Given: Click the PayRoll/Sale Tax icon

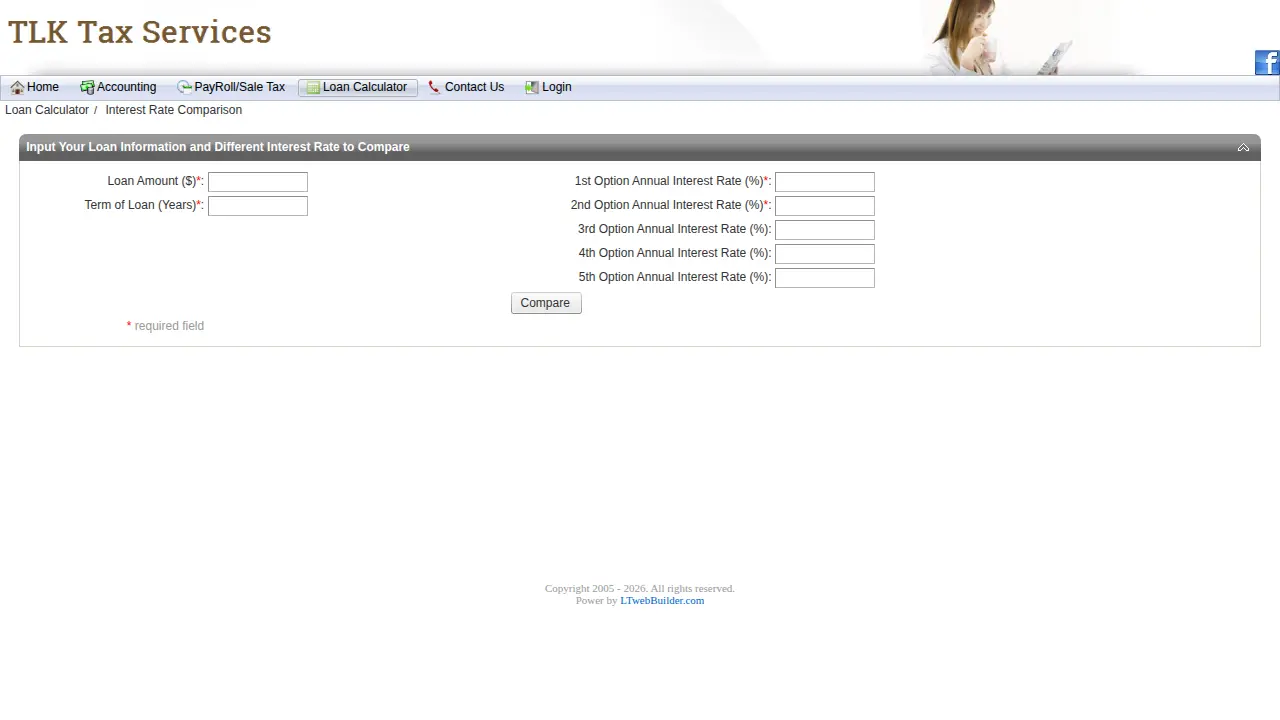Looking at the screenshot, I should [185, 88].
